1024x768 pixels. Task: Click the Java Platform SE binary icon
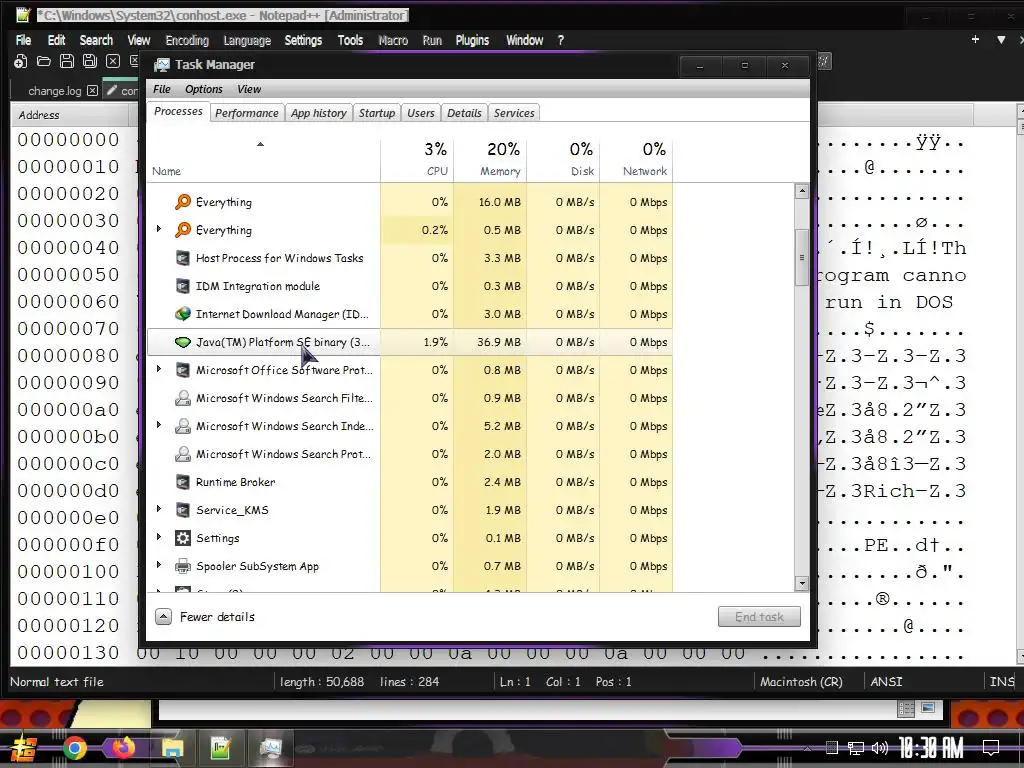pyautogui.click(x=183, y=342)
